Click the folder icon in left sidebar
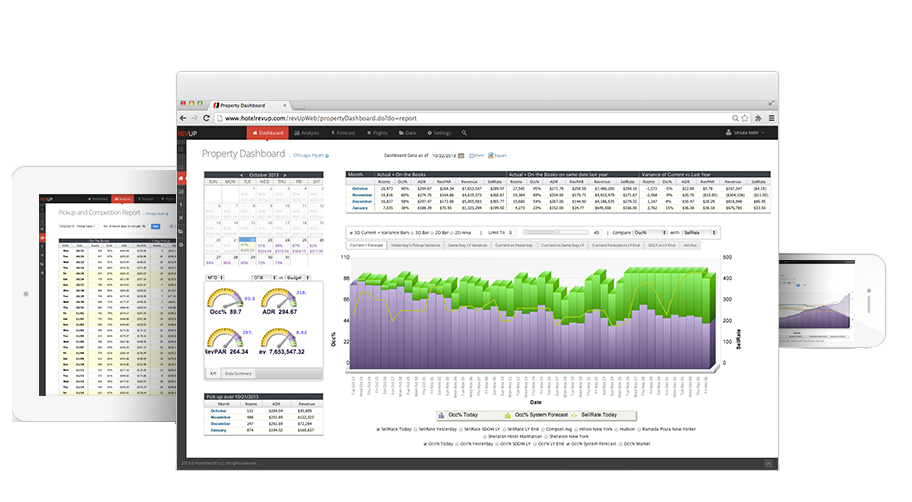Screen dimensions: 912x502 [181, 232]
